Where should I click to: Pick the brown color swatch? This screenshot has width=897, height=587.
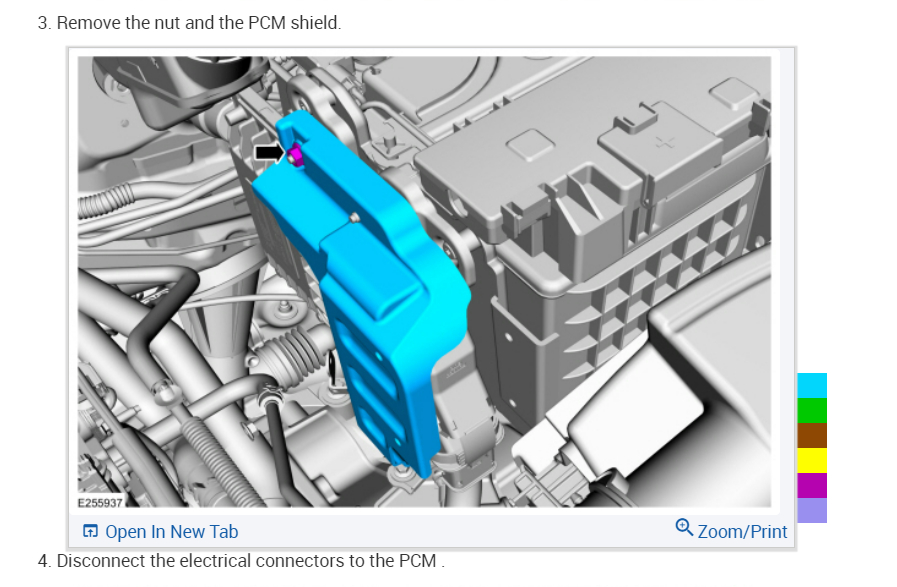(x=812, y=435)
